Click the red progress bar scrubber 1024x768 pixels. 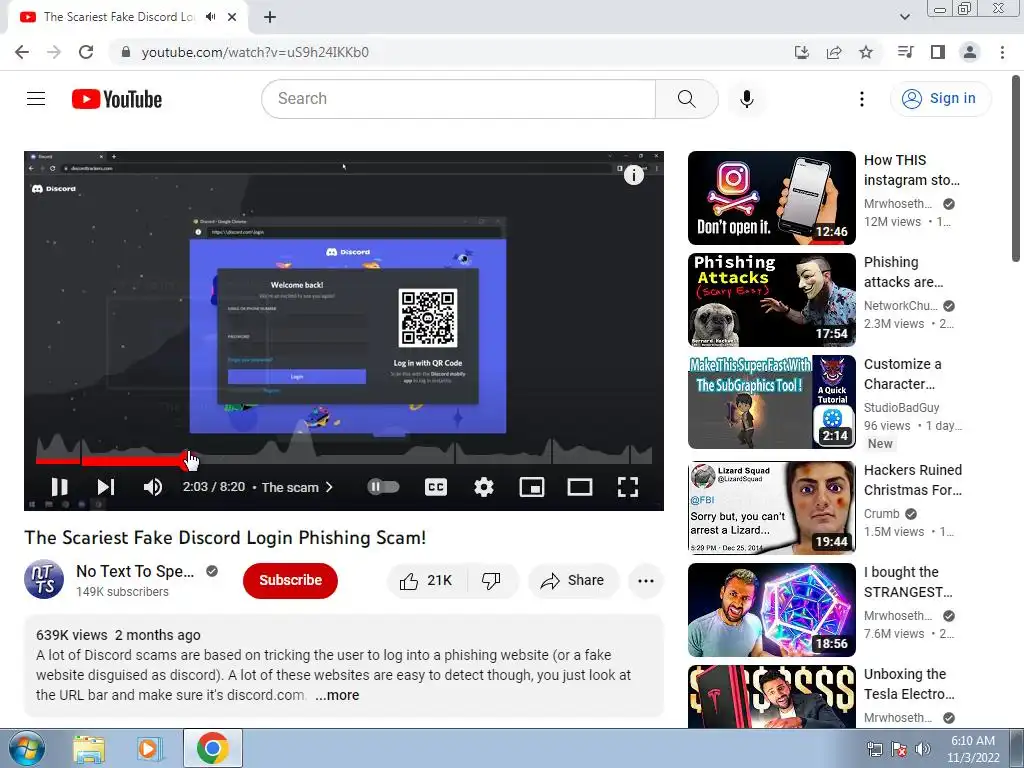click(x=187, y=460)
